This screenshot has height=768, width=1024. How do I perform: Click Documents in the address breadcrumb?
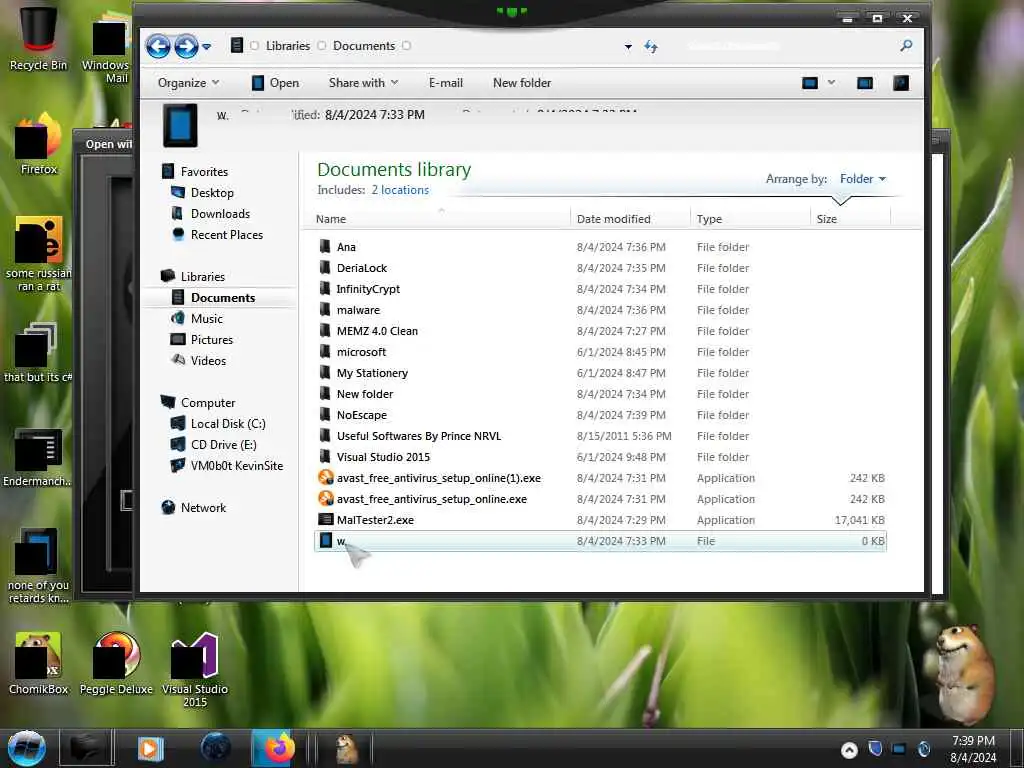(364, 46)
